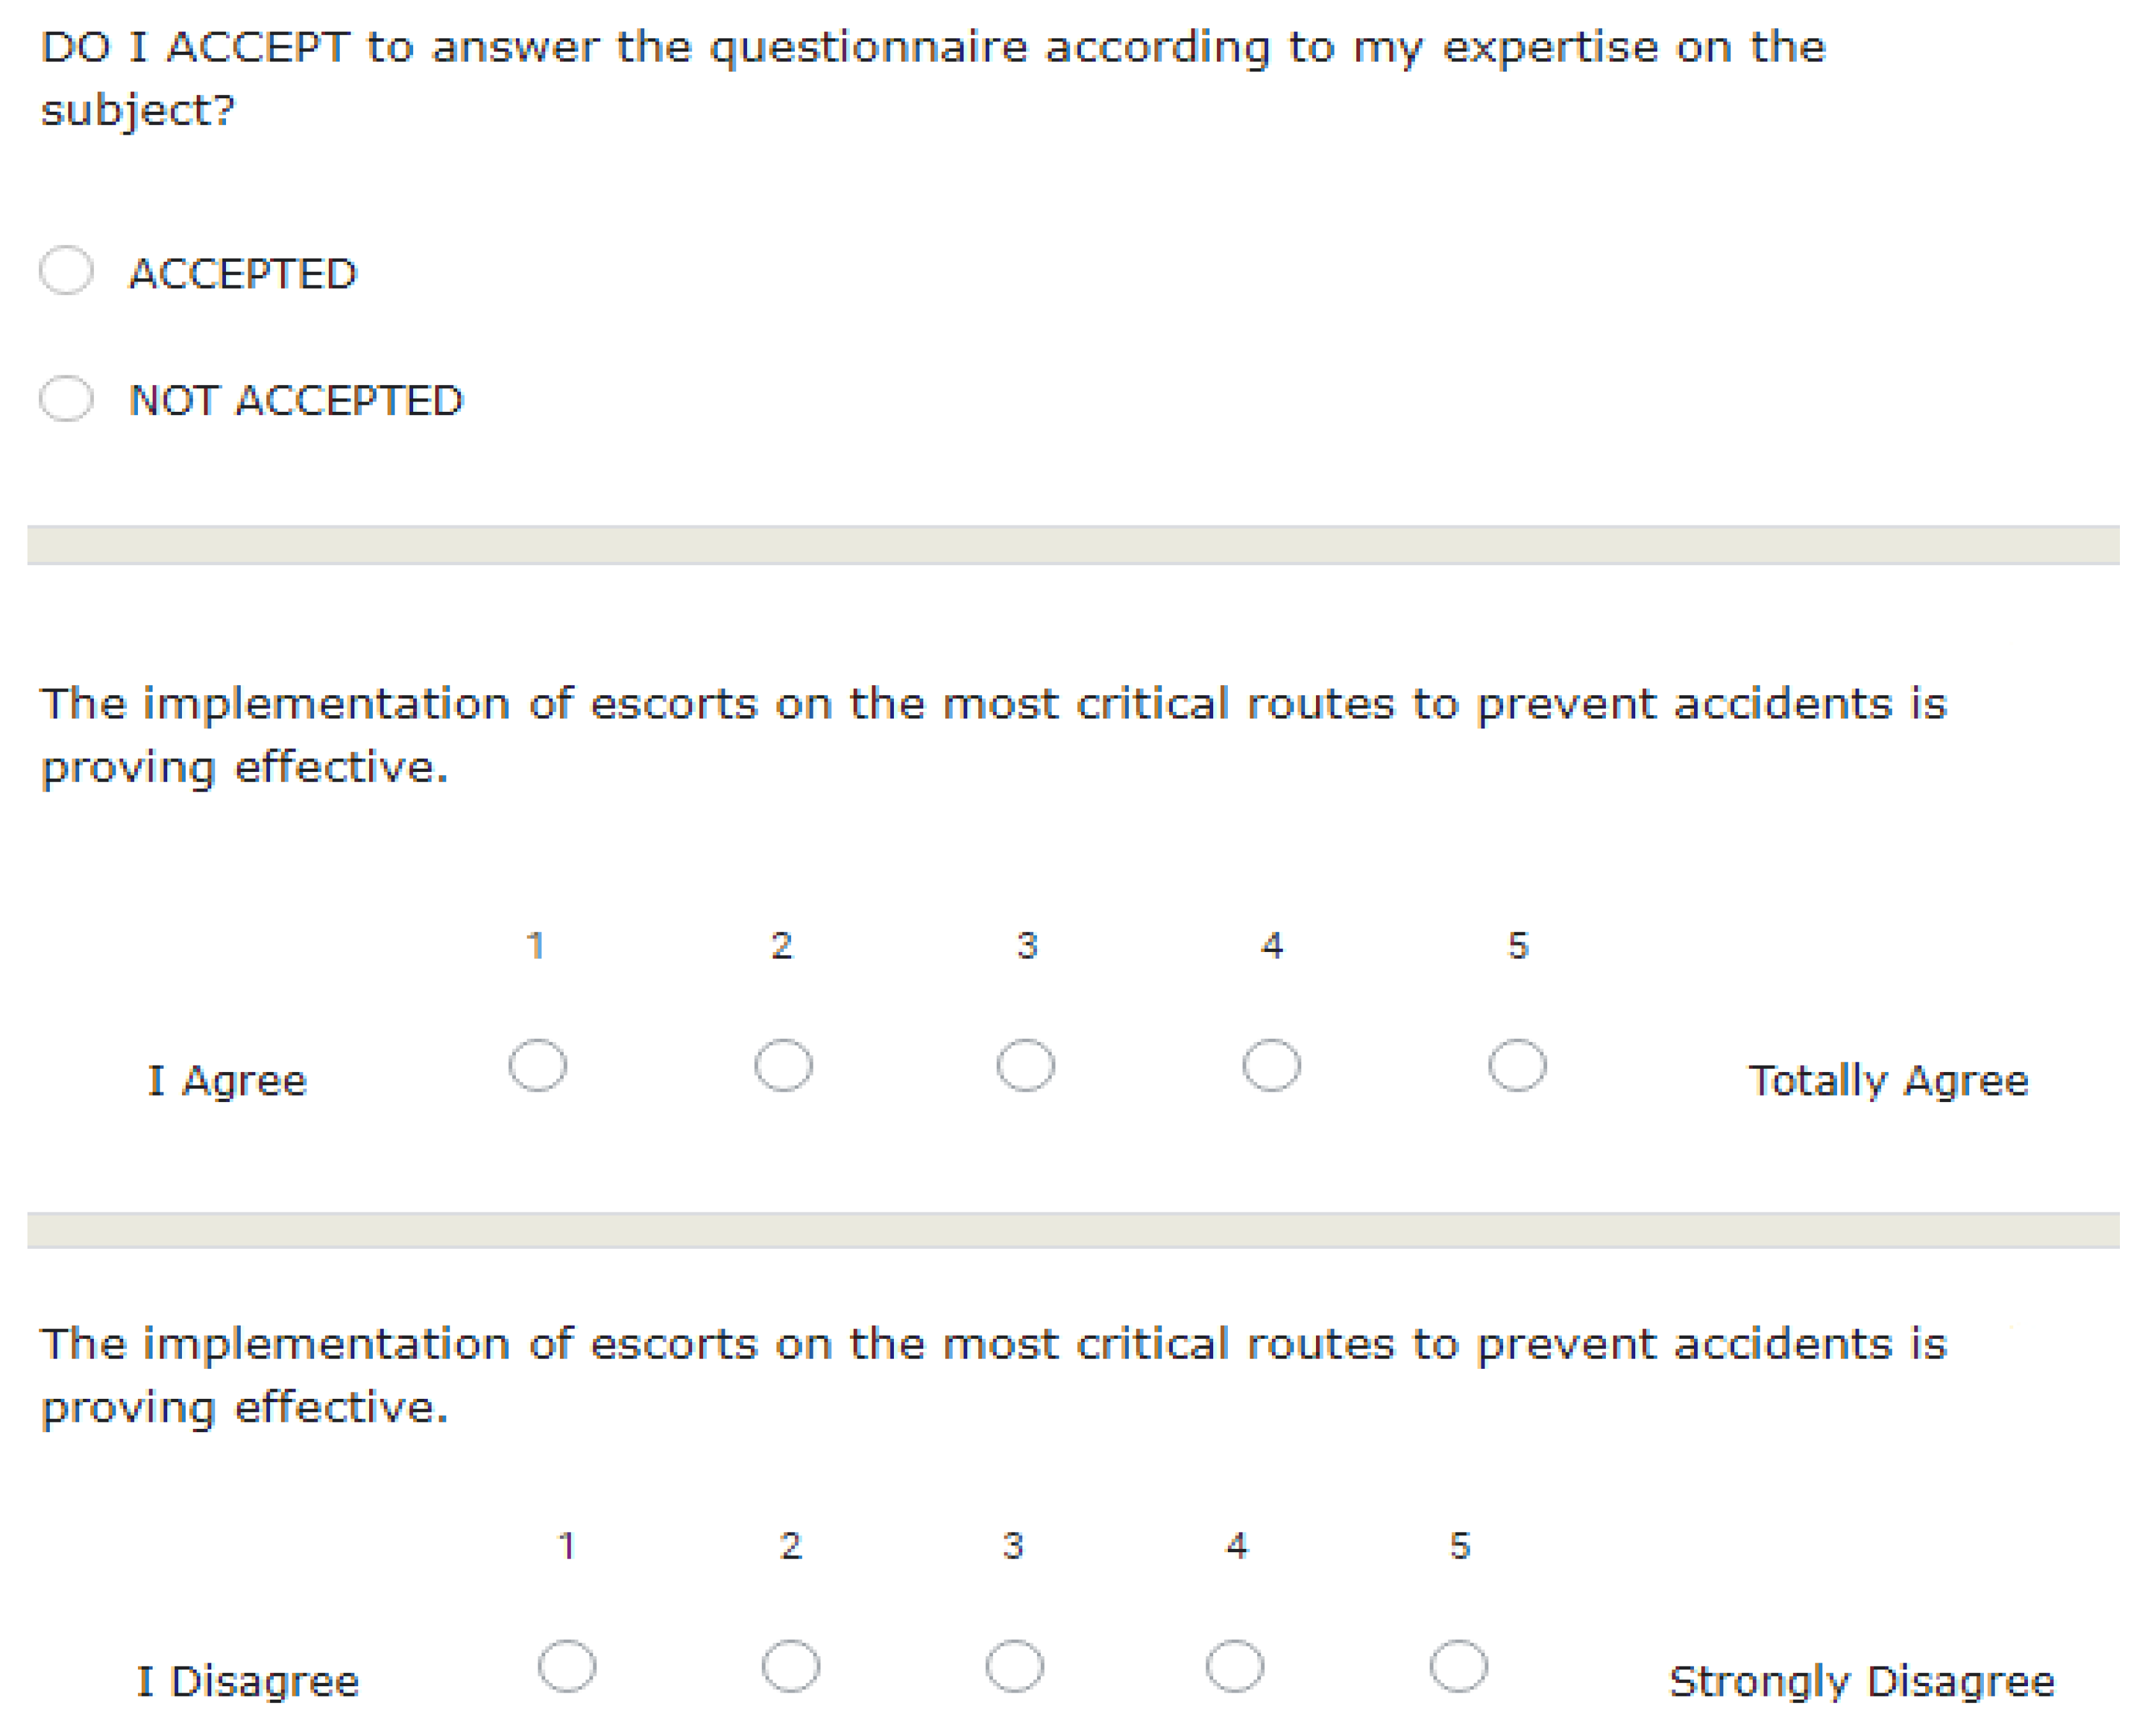Select the NOT ACCEPTED radio button
The image size is (2148, 1736).
(x=67, y=398)
